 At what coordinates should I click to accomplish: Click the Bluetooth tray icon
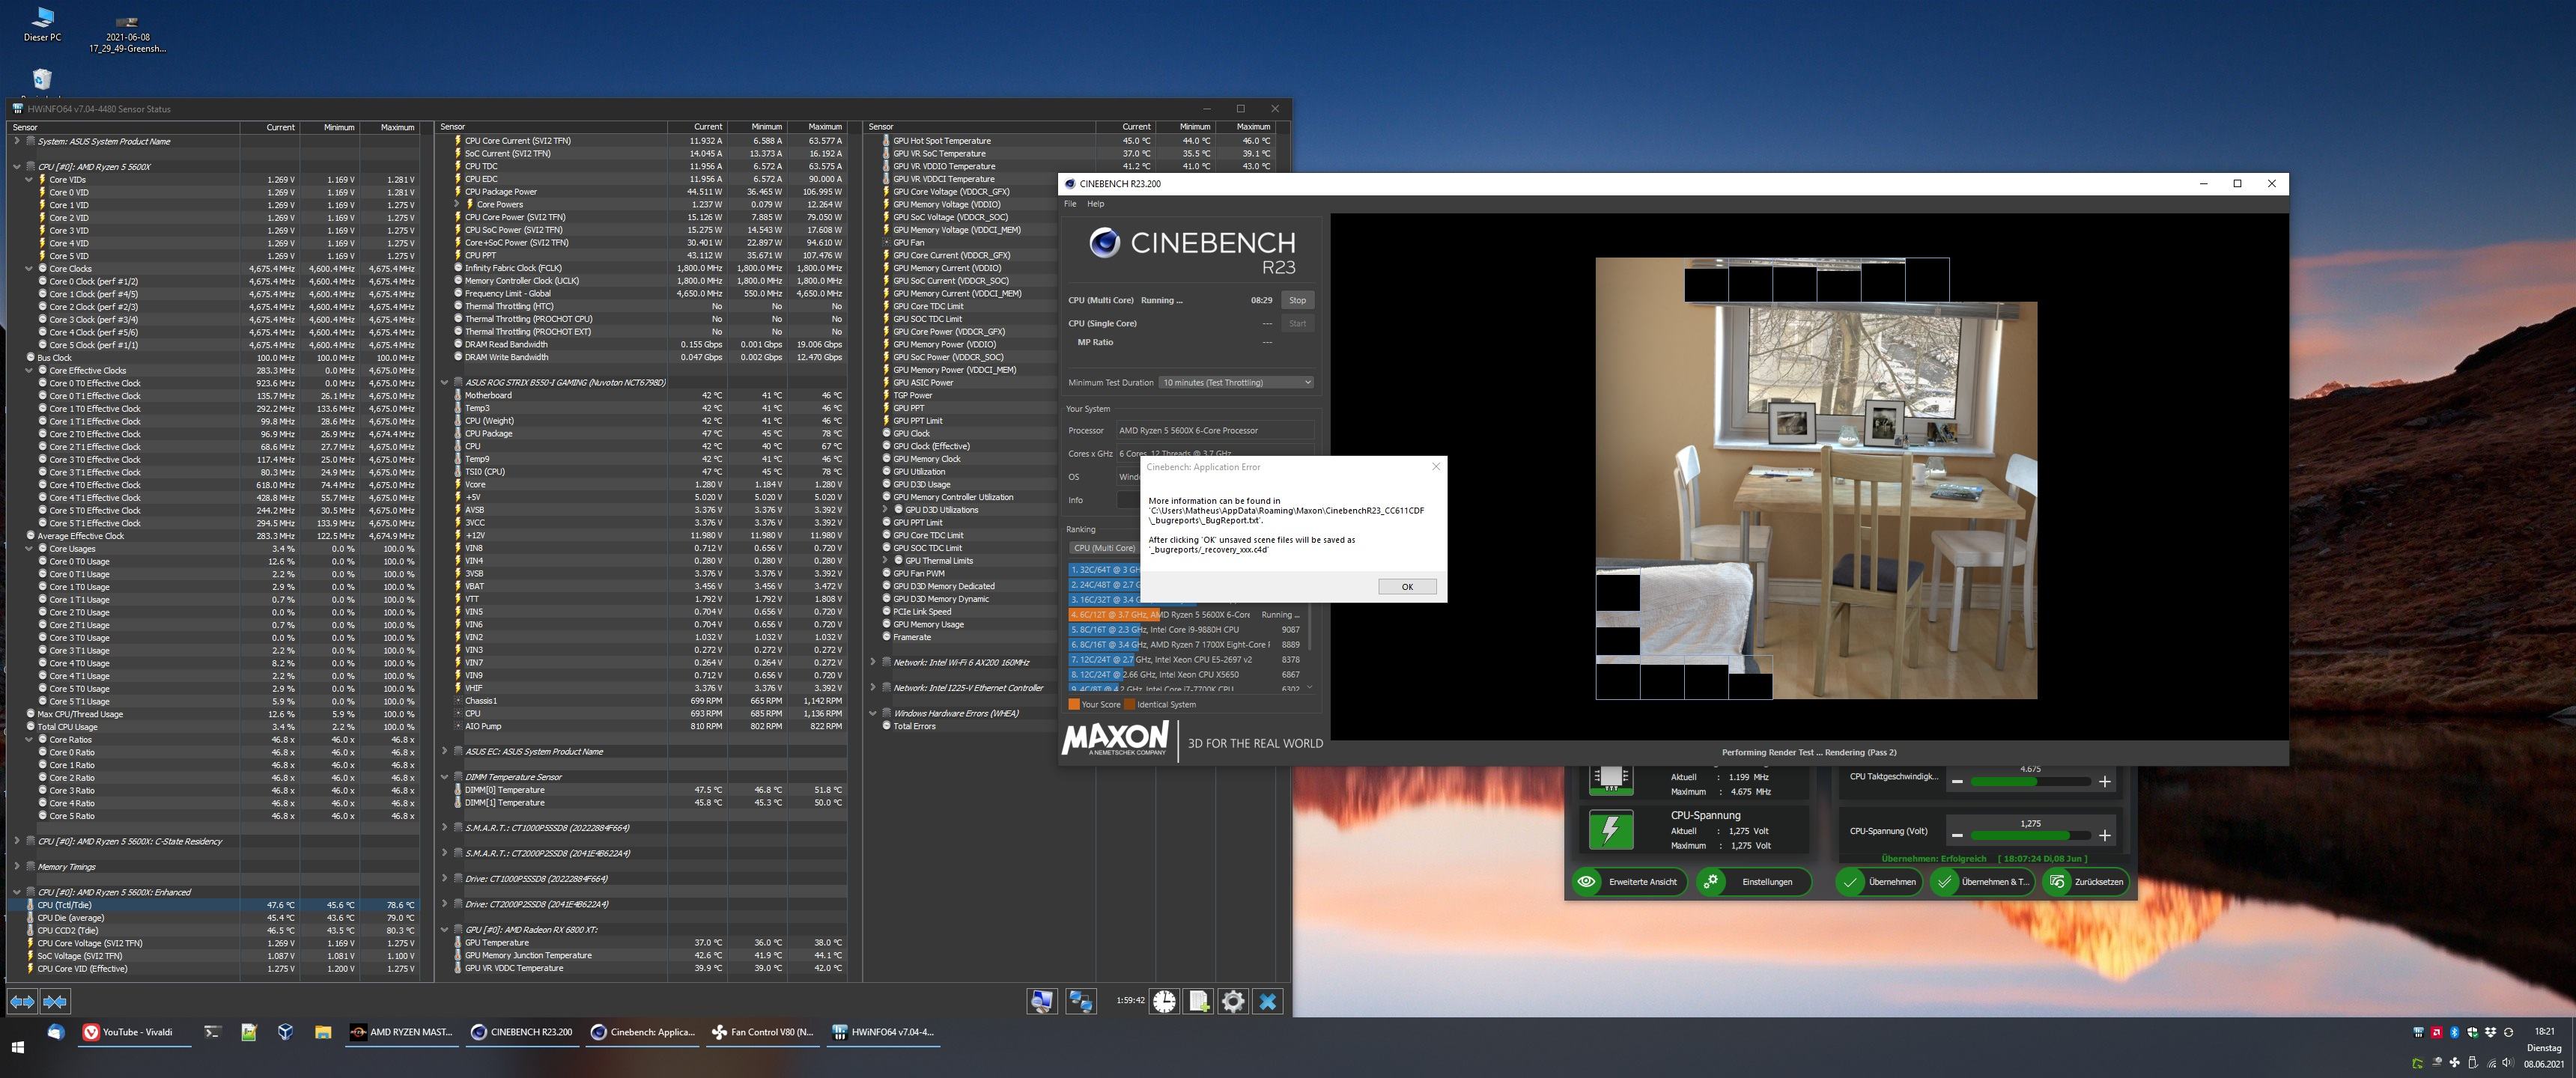click(2454, 1032)
